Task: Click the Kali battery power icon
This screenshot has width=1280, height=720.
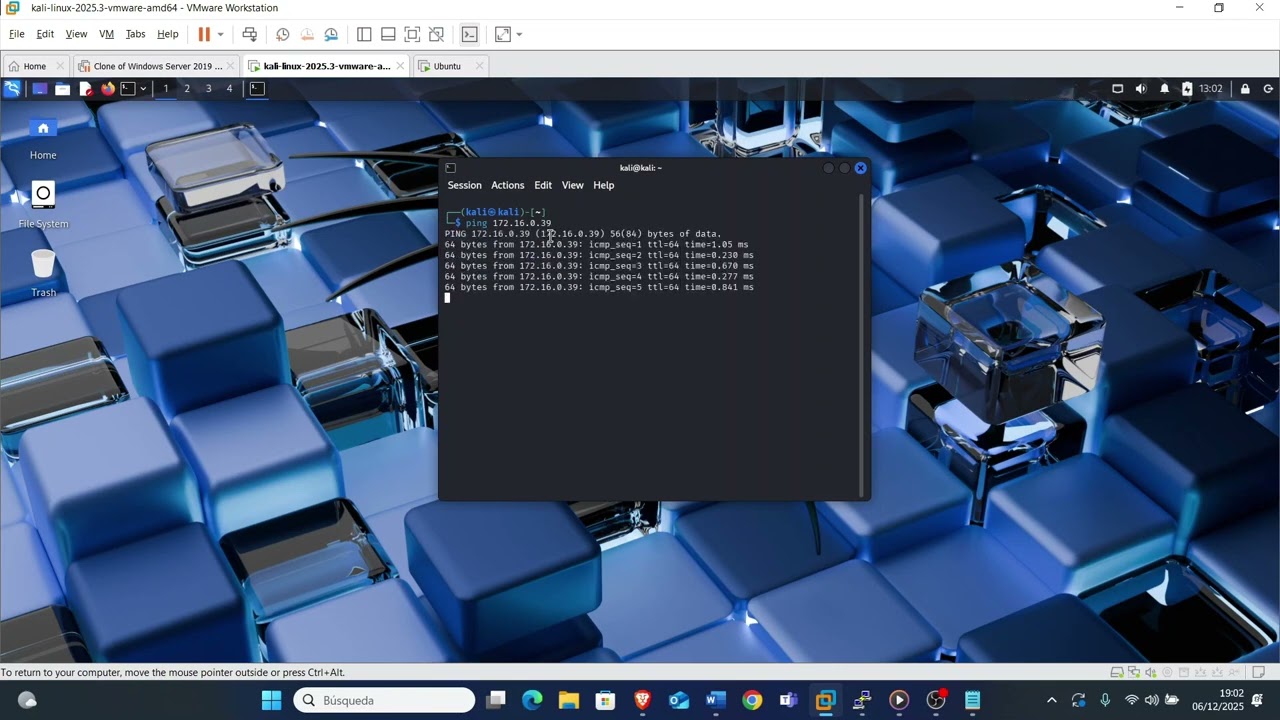Action: point(1187,89)
